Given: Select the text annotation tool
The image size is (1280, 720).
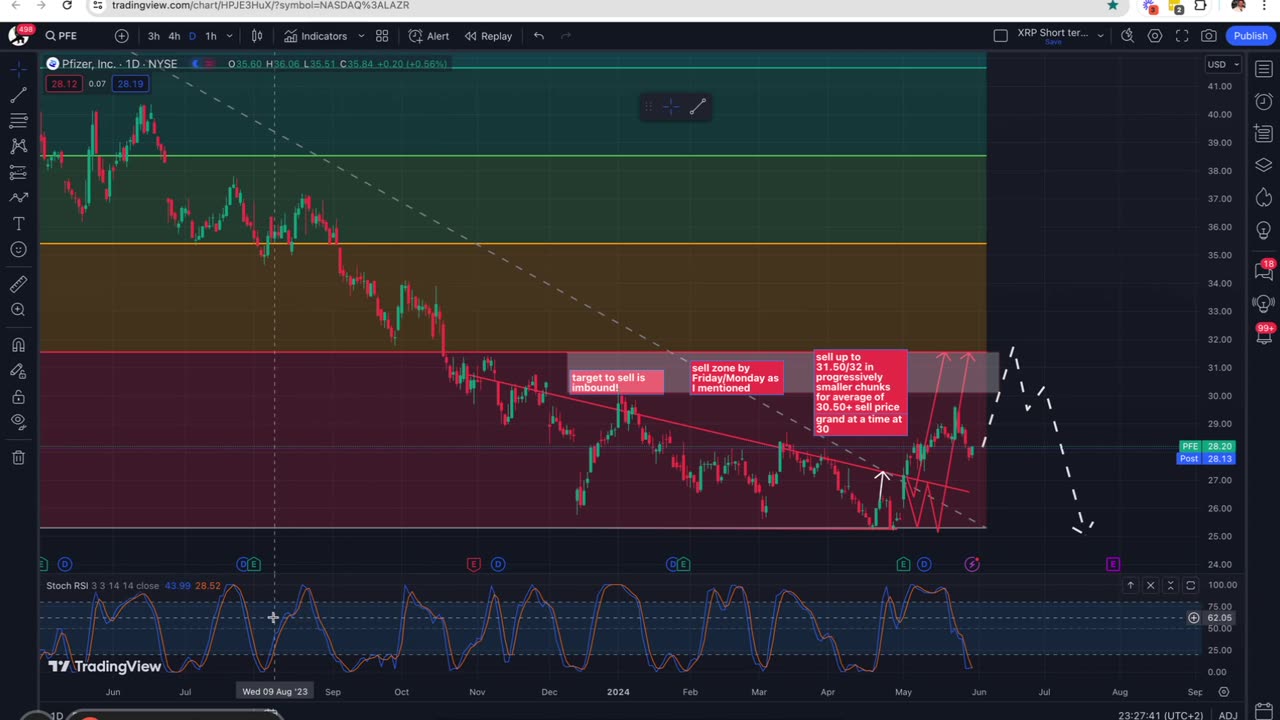Looking at the screenshot, I should (18, 224).
